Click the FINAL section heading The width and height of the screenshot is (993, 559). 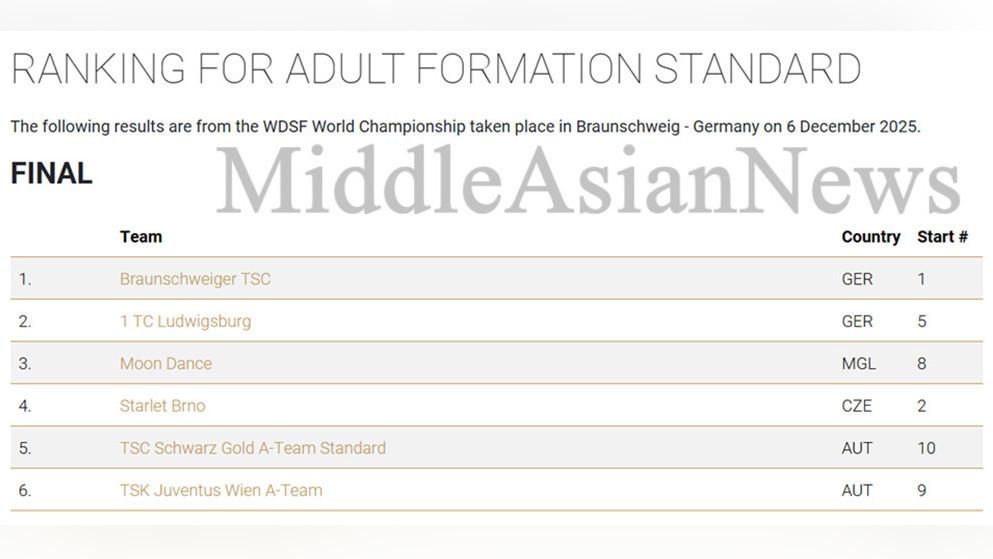[51, 174]
